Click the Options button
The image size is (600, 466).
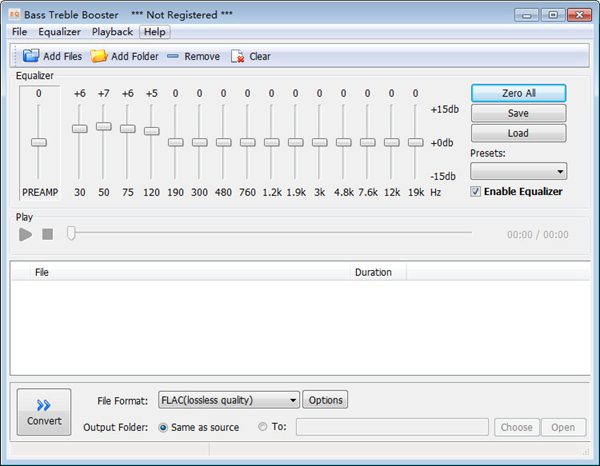[325, 400]
